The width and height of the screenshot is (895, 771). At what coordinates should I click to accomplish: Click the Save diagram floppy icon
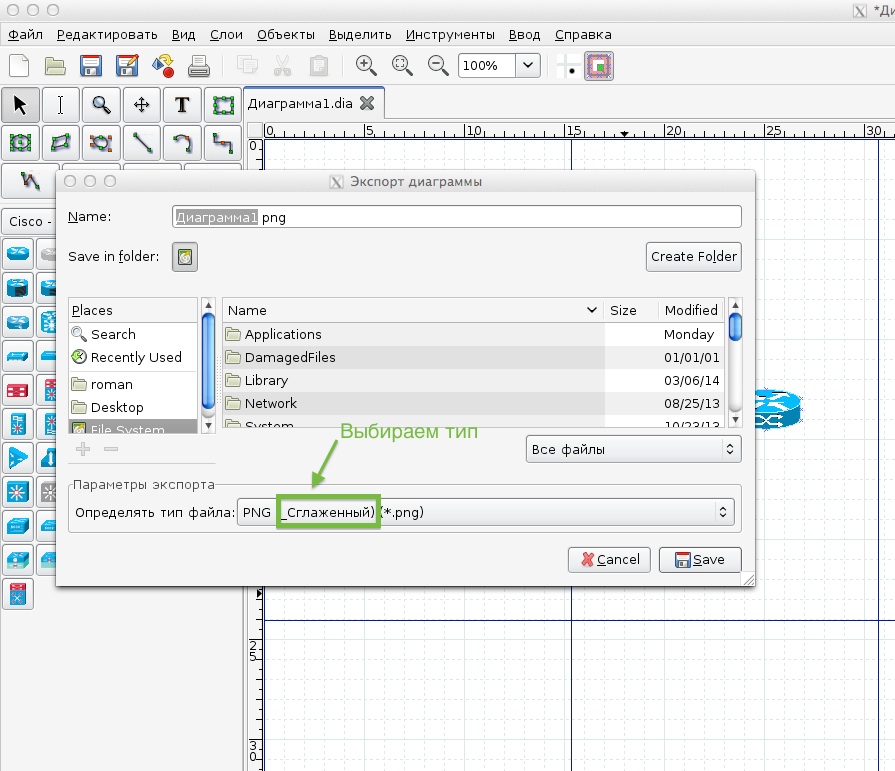[x=91, y=66]
